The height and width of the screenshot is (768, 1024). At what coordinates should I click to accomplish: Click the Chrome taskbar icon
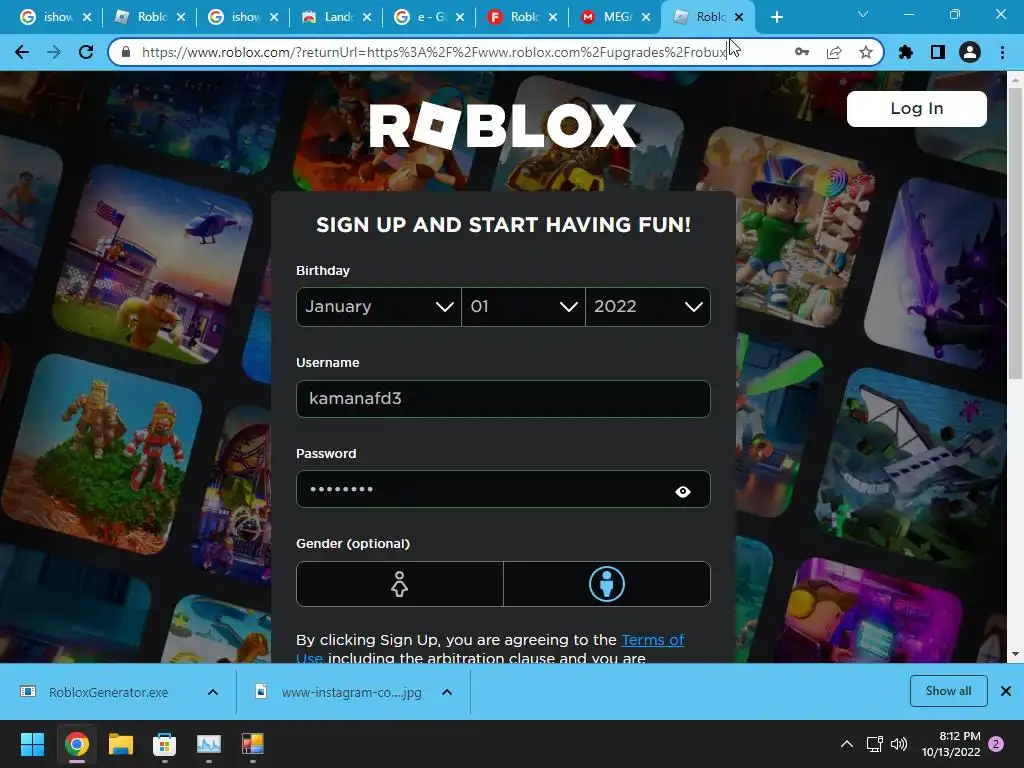pos(76,744)
